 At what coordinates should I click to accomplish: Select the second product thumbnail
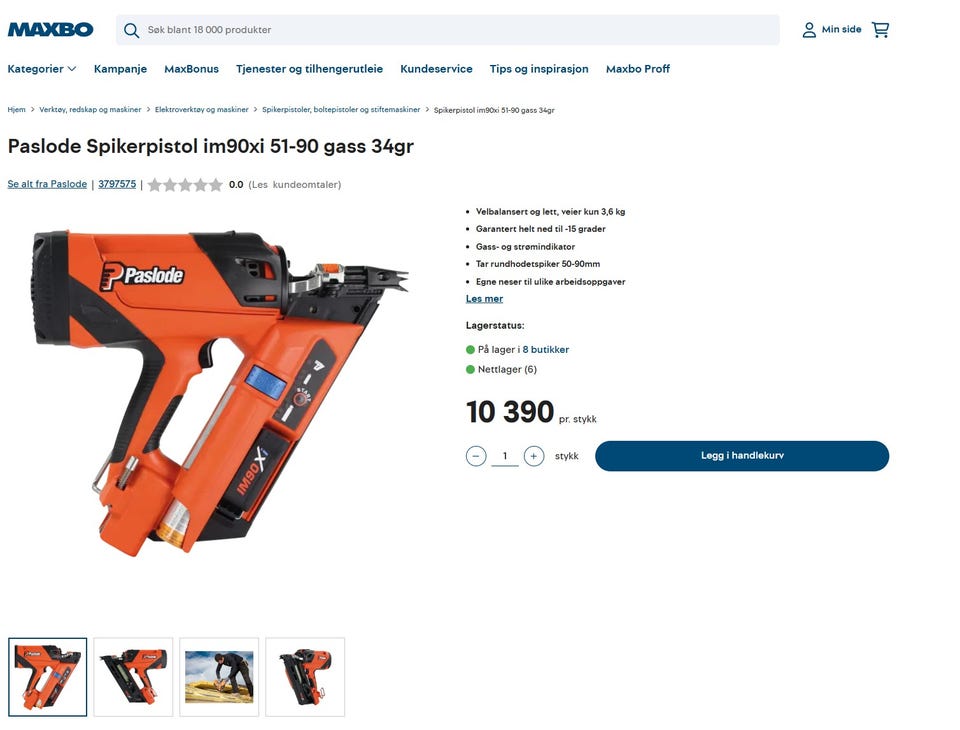pos(133,677)
